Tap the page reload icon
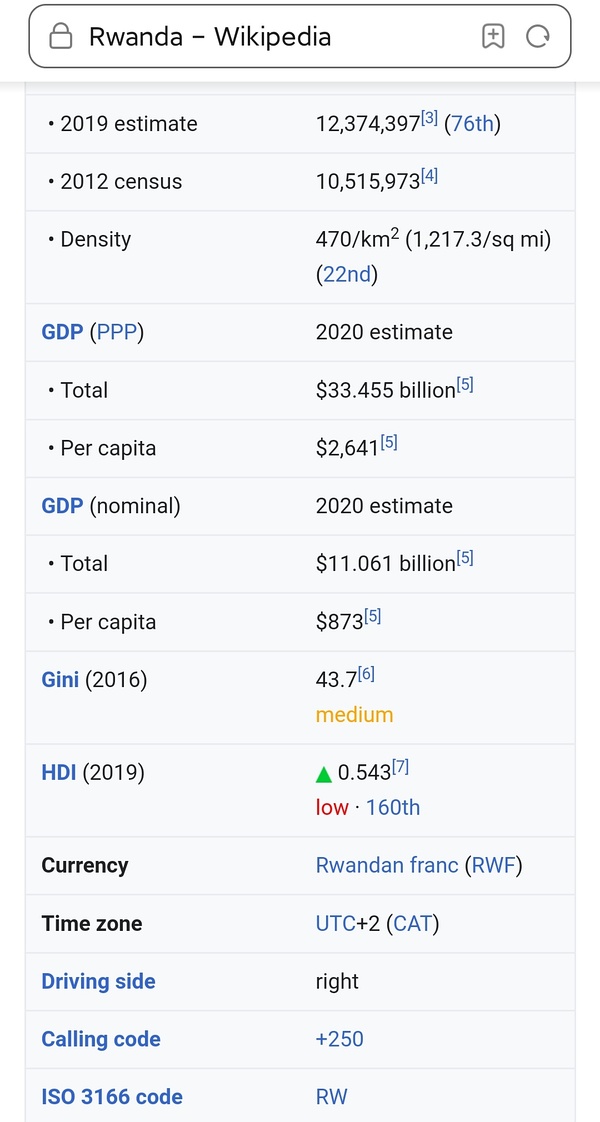 [x=538, y=37]
